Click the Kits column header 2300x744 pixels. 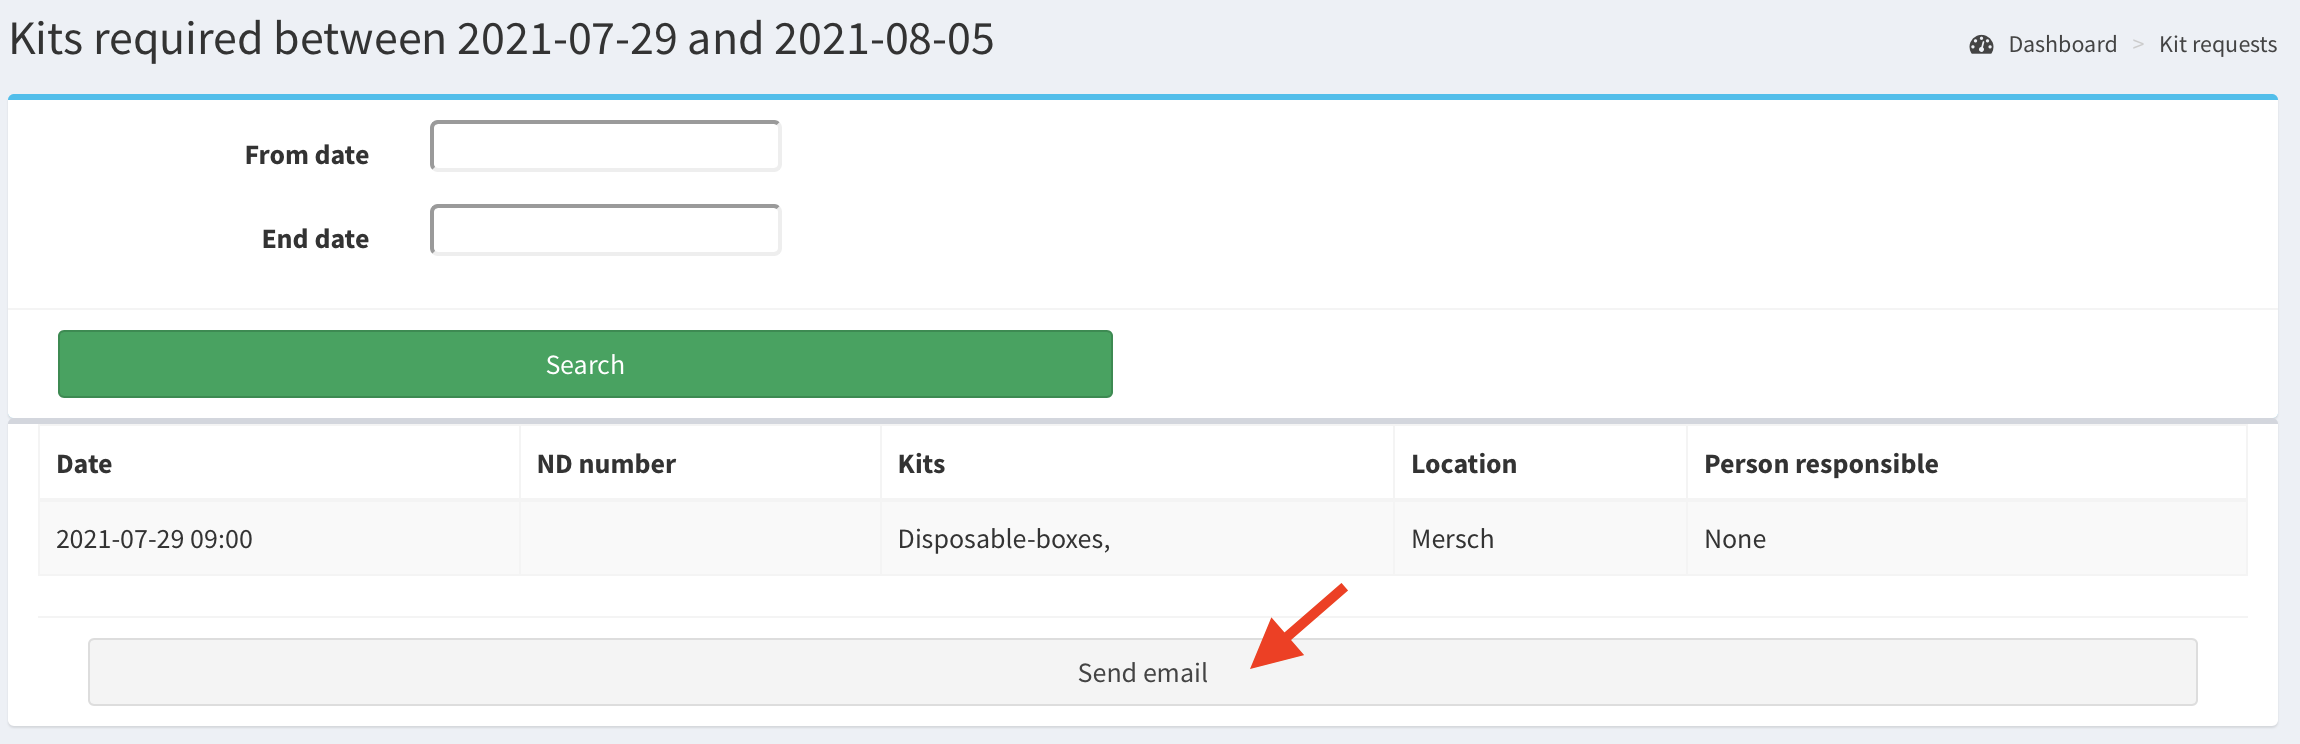(x=921, y=464)
